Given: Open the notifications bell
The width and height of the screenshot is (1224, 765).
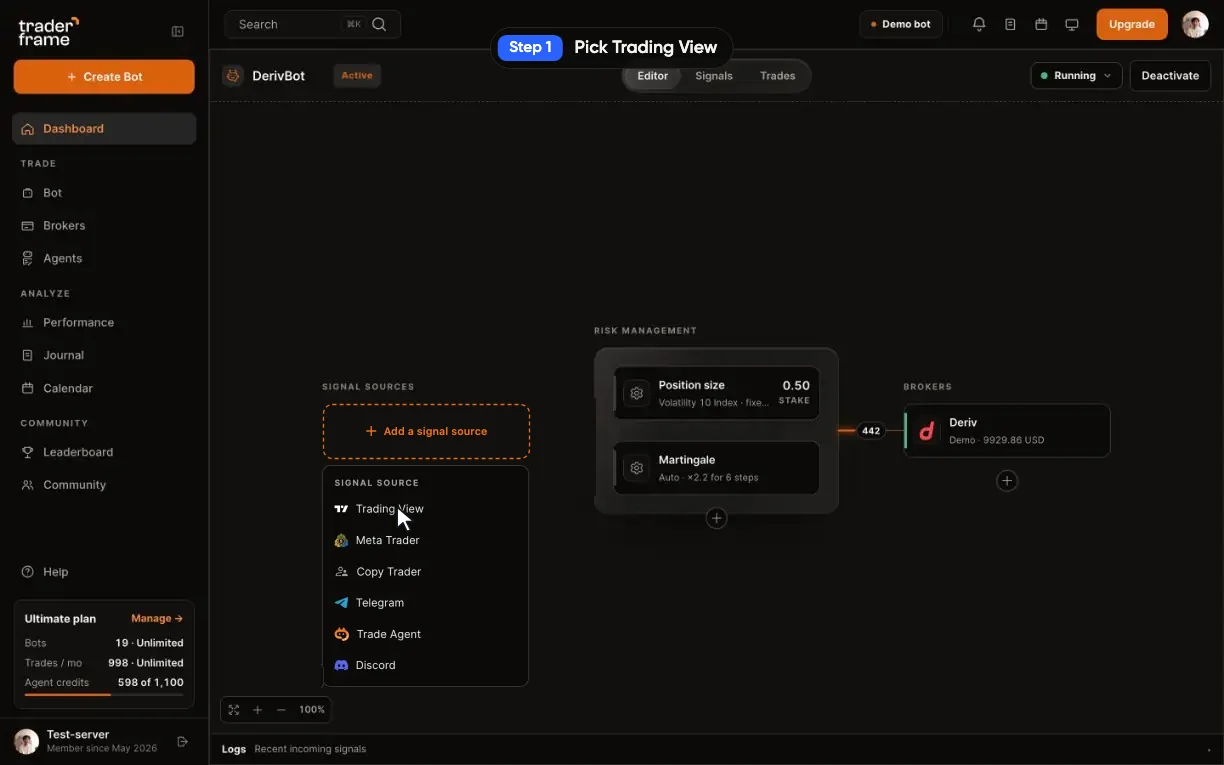Looking at the screenshot, I should point(979,24).
